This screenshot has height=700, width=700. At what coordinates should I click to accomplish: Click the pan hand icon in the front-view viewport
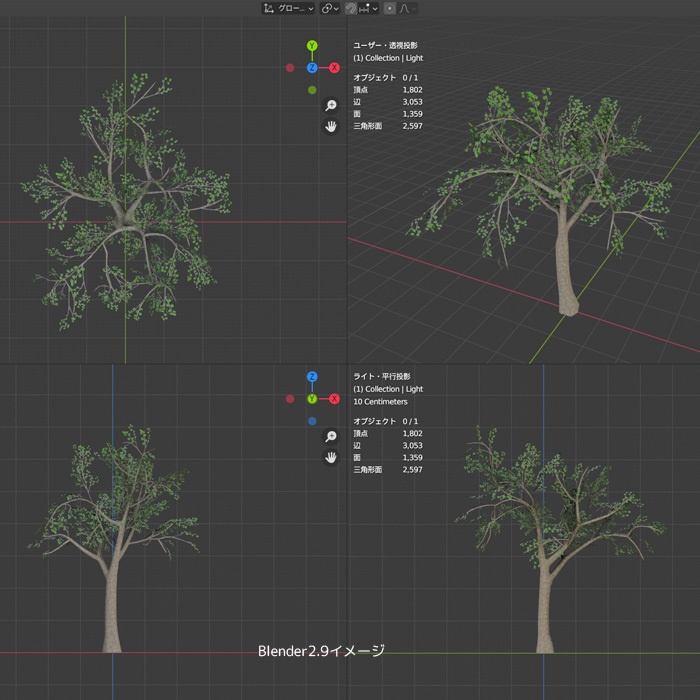(331, 457)
